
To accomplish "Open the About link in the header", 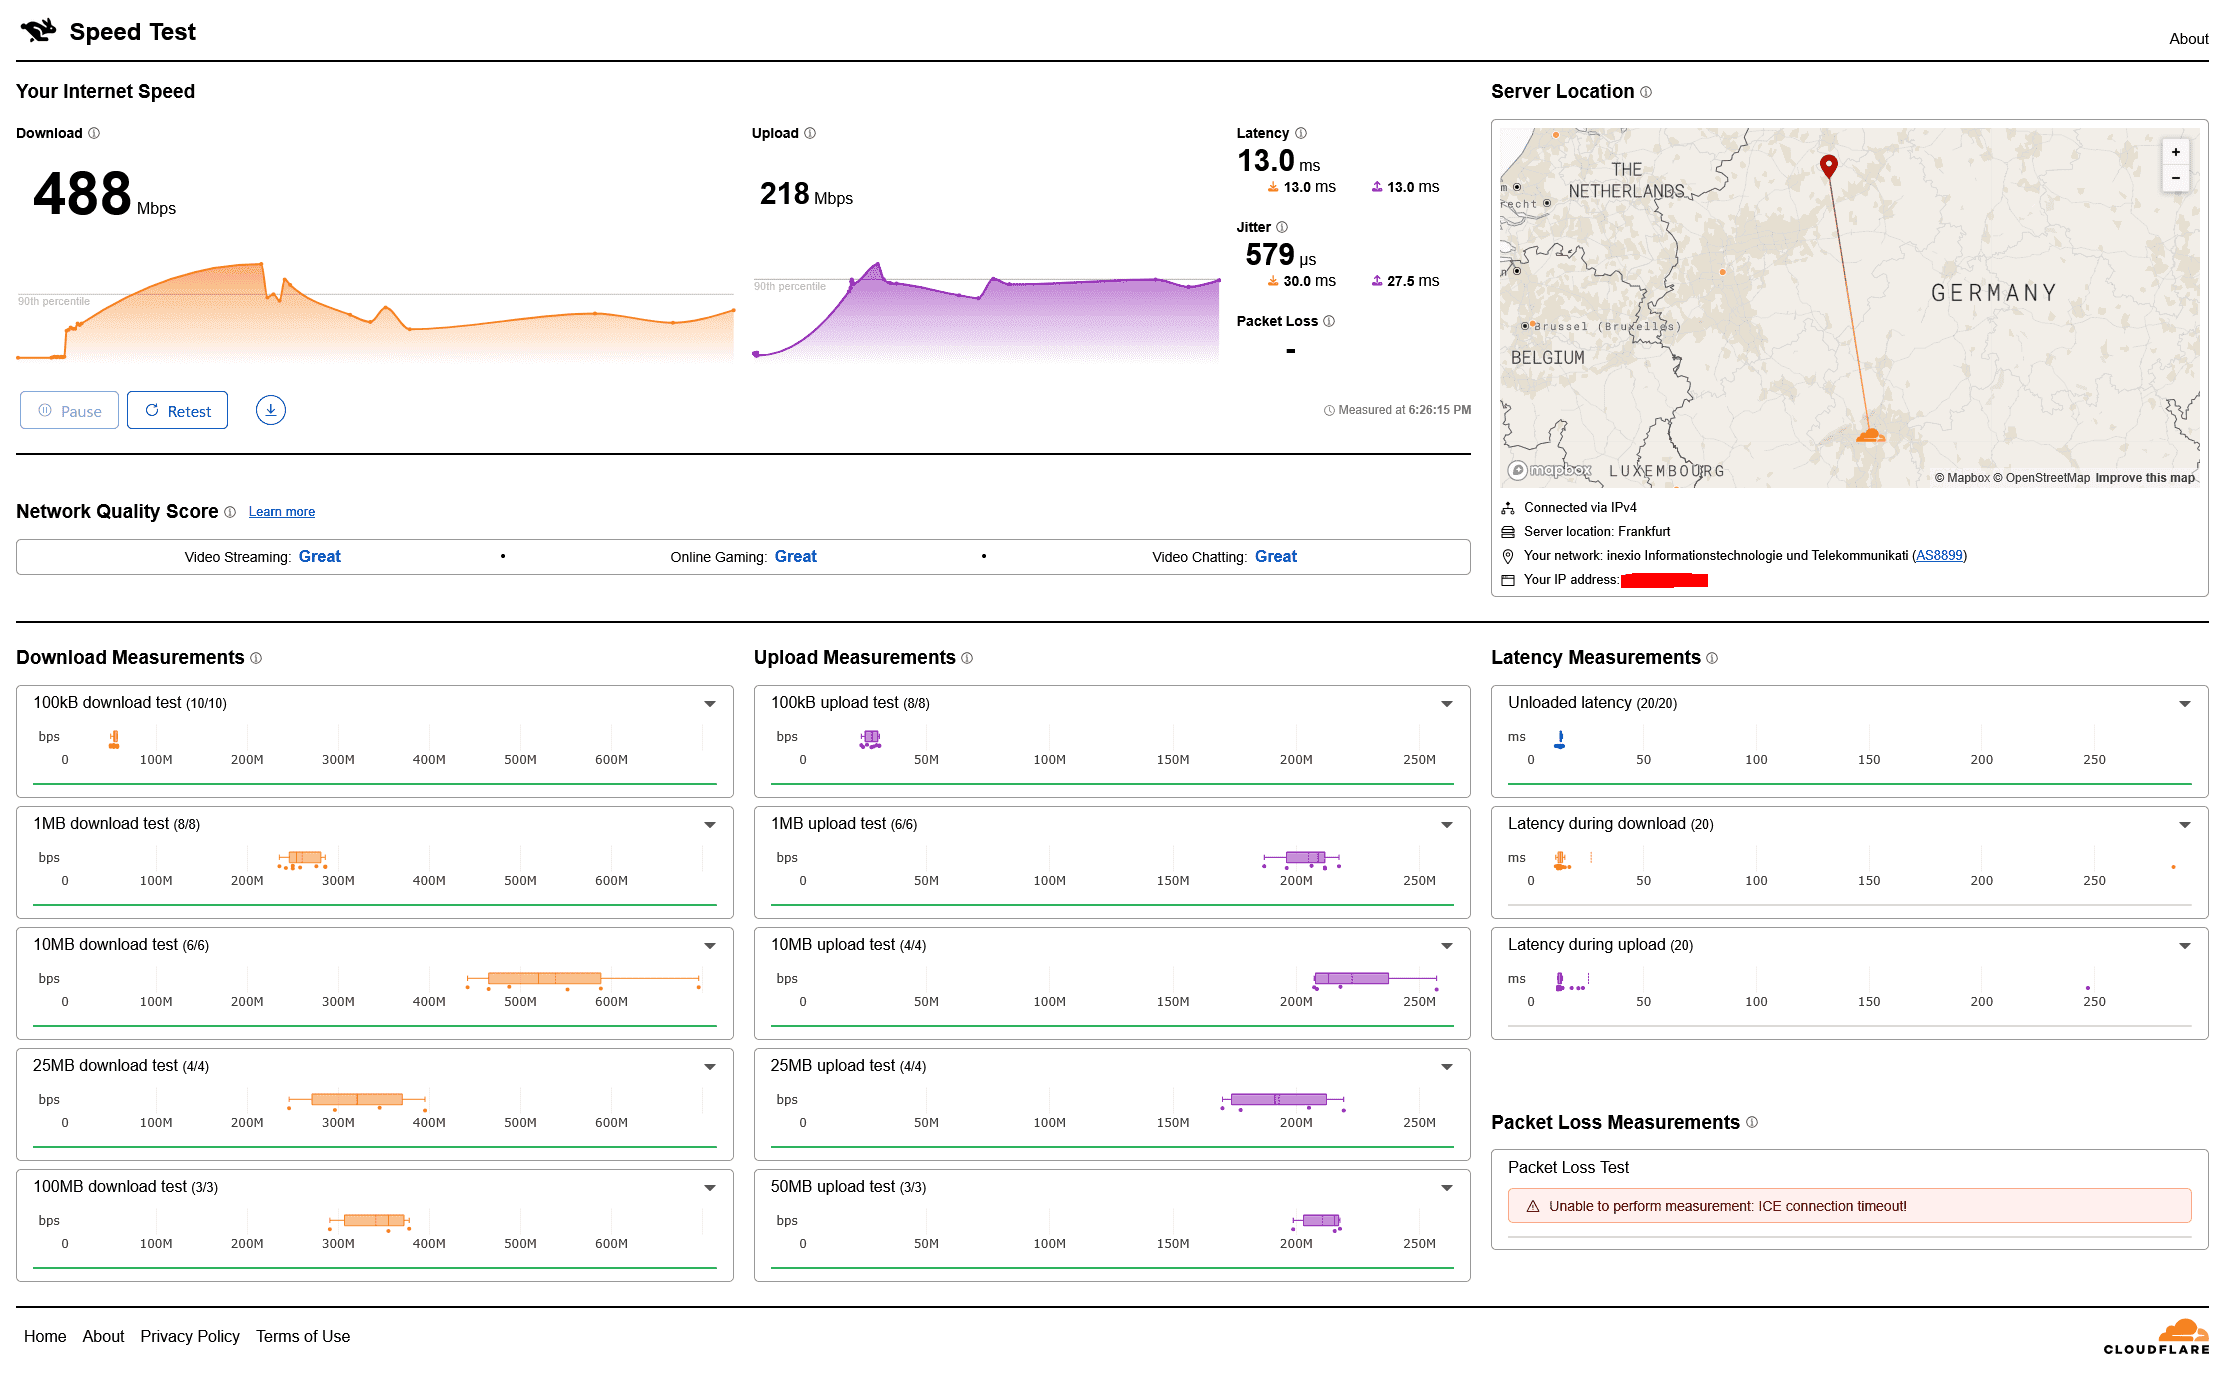I will coord(2188,39).
